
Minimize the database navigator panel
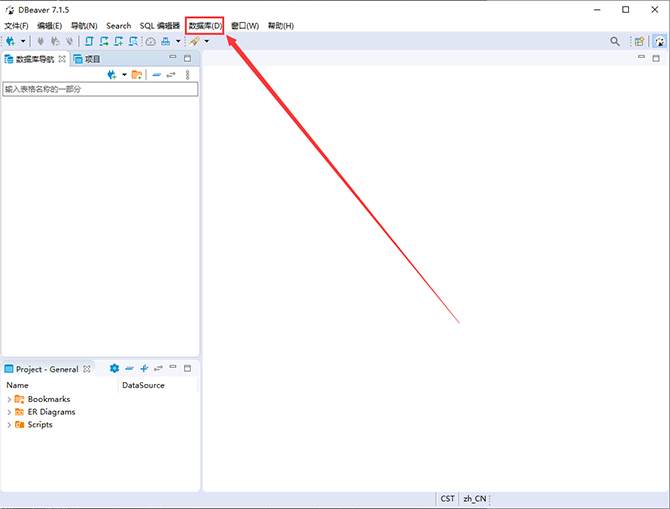point(173,57)
